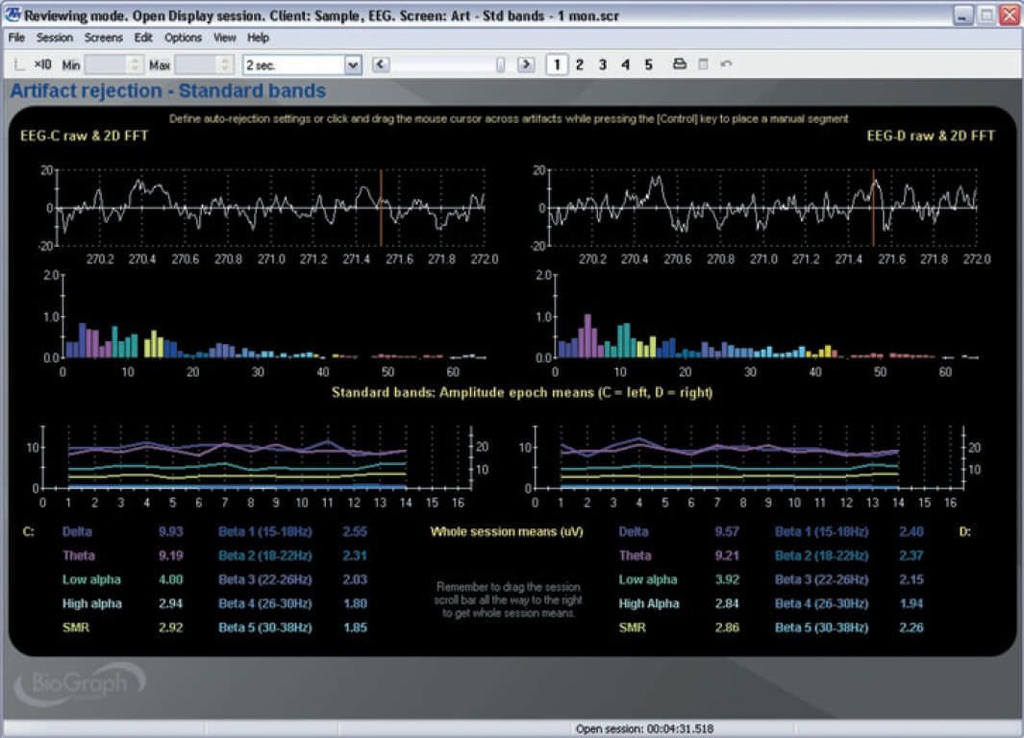
Task: Switch to screen page 2
Action: click(x=579, y=65)
